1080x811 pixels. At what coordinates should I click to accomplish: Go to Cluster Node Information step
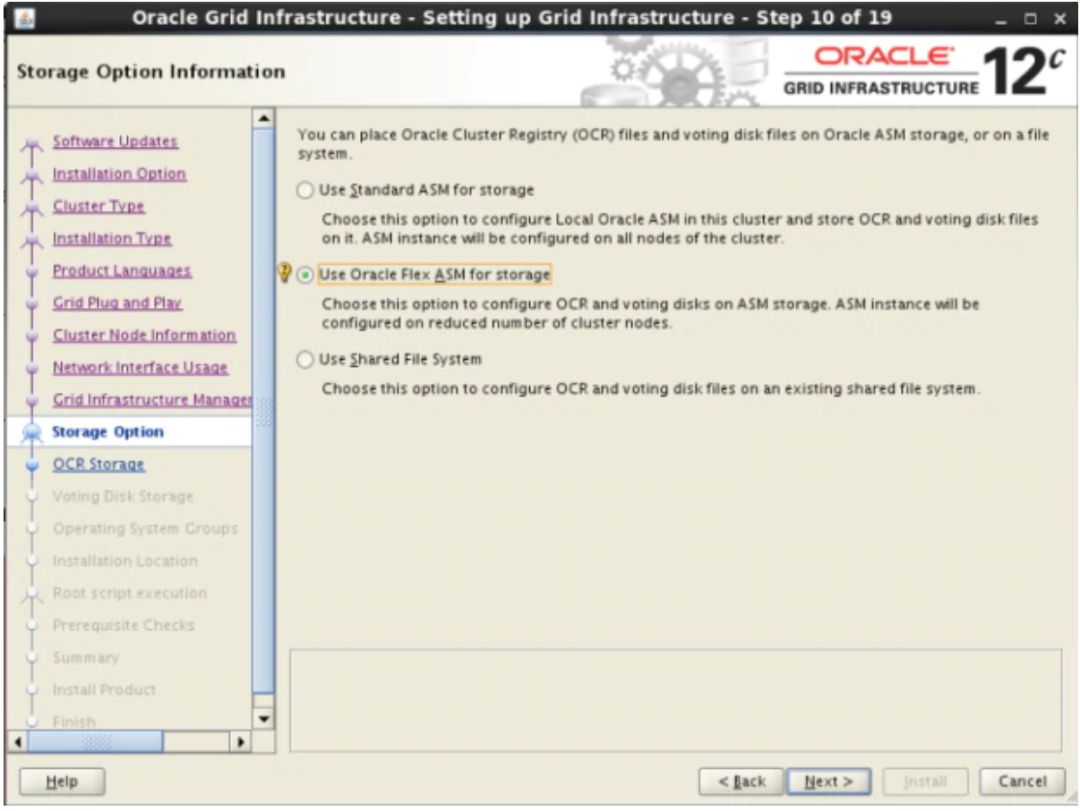(144, 335)
